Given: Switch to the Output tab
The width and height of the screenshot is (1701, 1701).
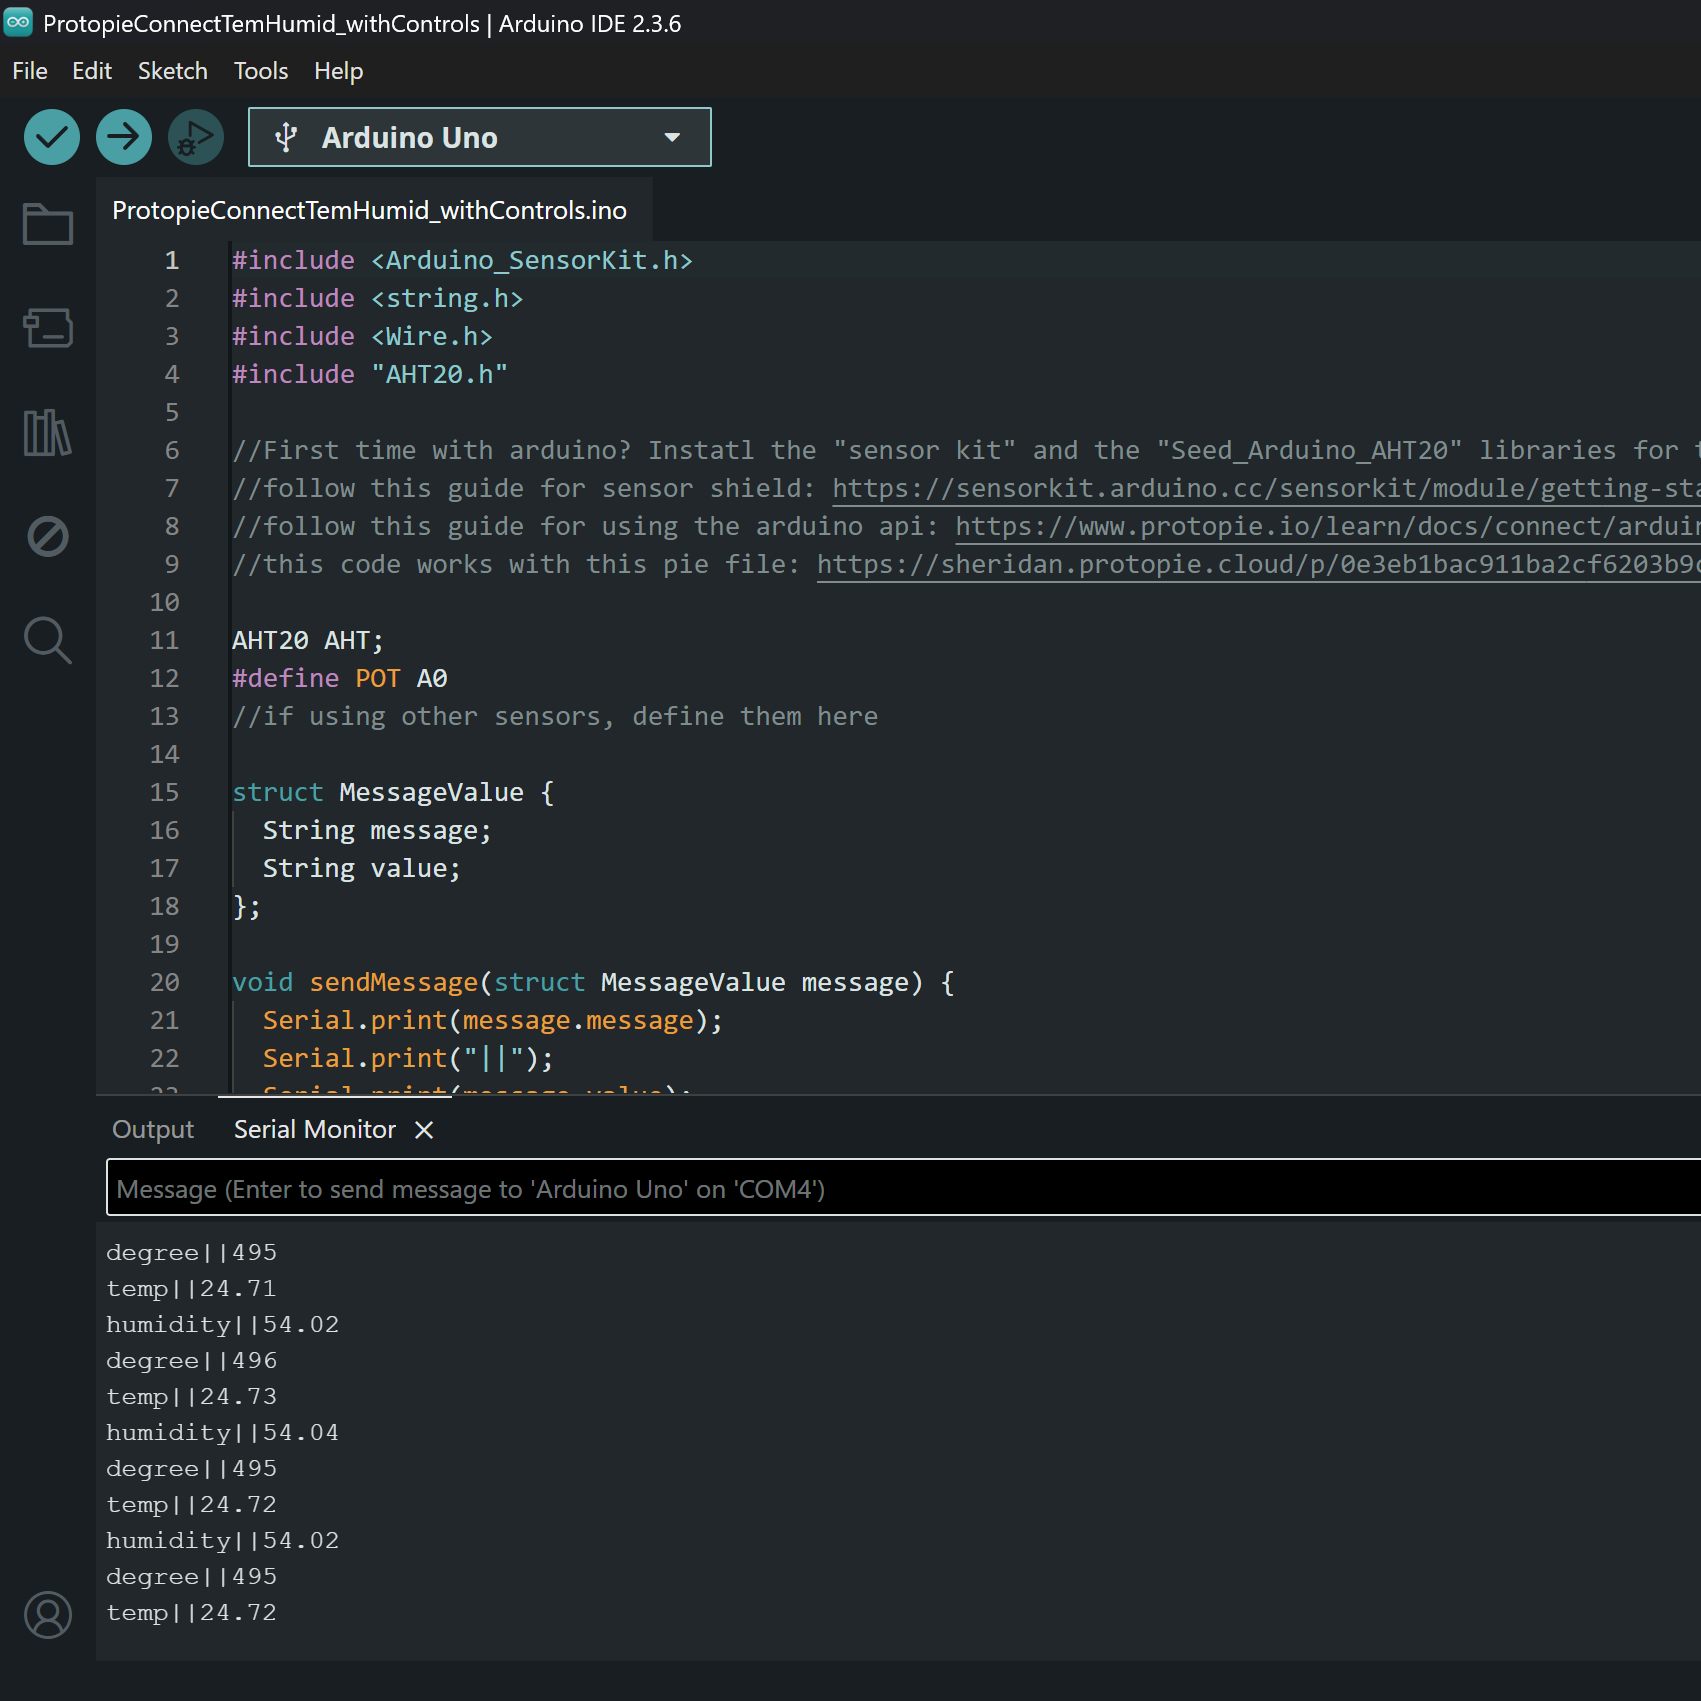Looking at the screenshot, I should [x=152, y=1129].
